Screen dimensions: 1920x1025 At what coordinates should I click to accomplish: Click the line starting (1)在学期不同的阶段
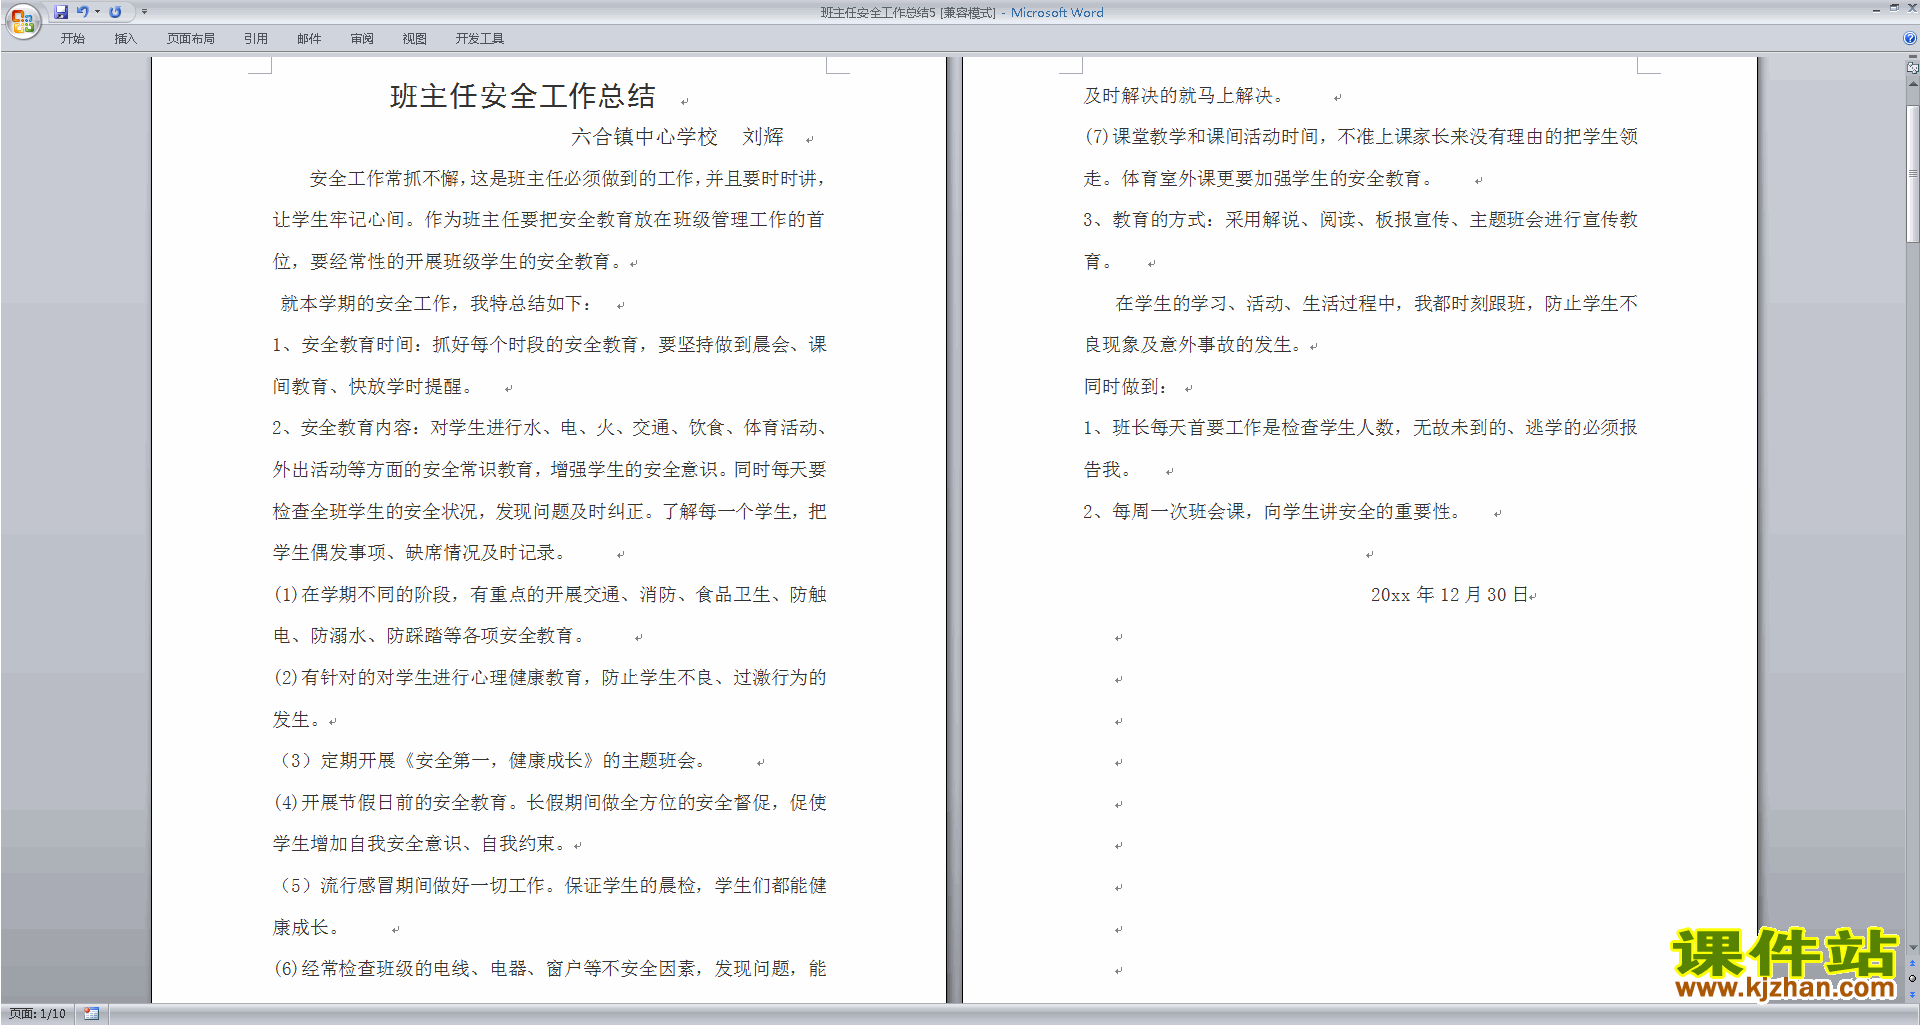[x=550, y=595]
